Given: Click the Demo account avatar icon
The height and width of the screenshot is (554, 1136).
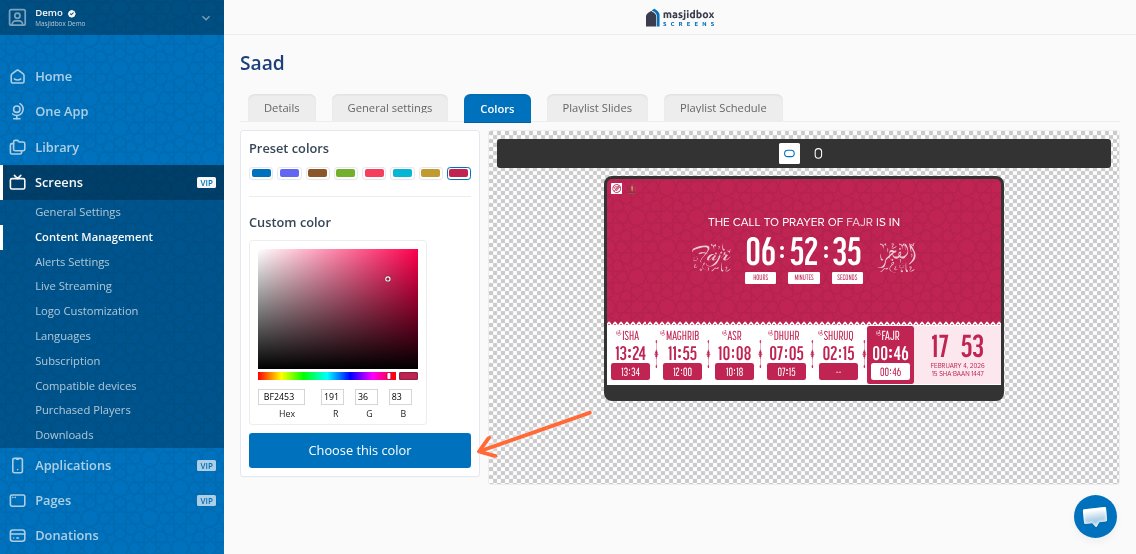Looking at the screenshot, I should (17, 17).
